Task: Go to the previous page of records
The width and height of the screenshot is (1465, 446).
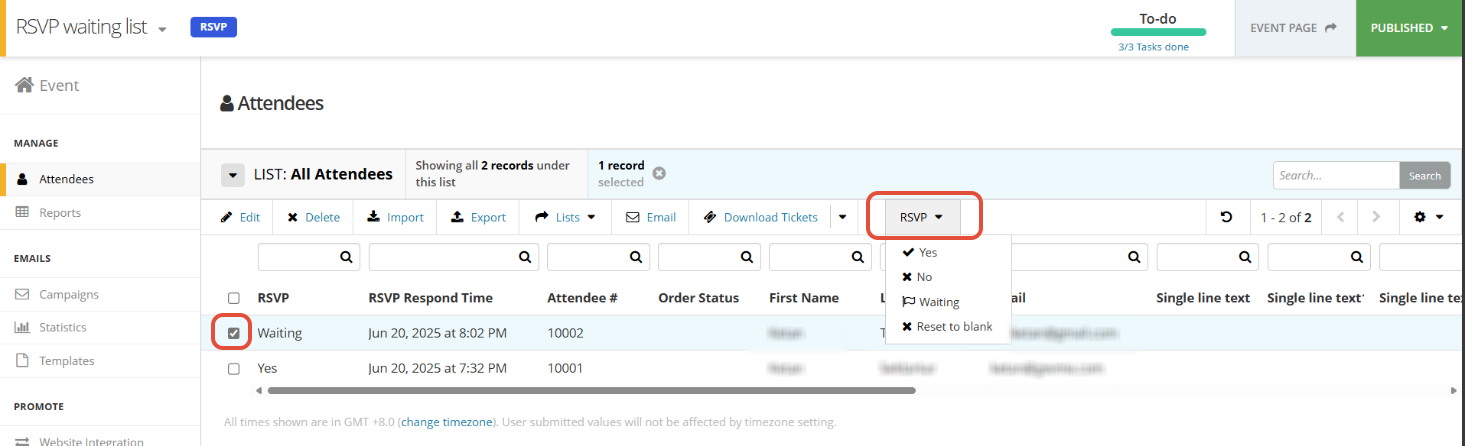Action: click(1340, 217)
